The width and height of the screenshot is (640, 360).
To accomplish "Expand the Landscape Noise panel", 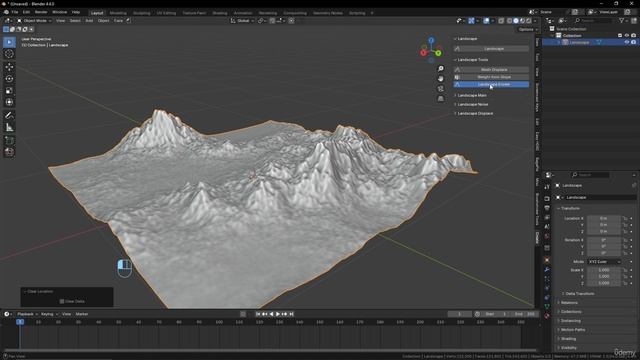I will (x=472, y=104).
